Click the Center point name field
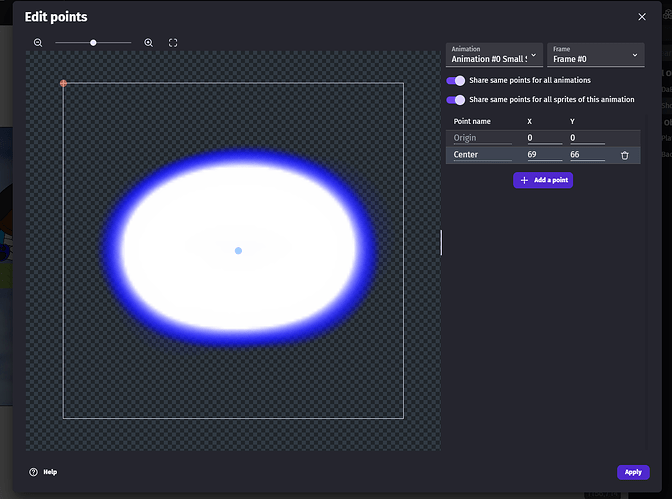The height and width of the screenshot is (499, 672). coord(482,155)
